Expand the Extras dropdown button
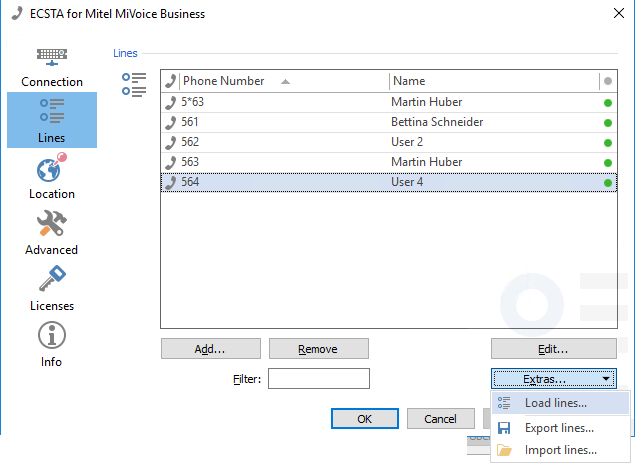This screenshot has width=639, height=465. 553,379
